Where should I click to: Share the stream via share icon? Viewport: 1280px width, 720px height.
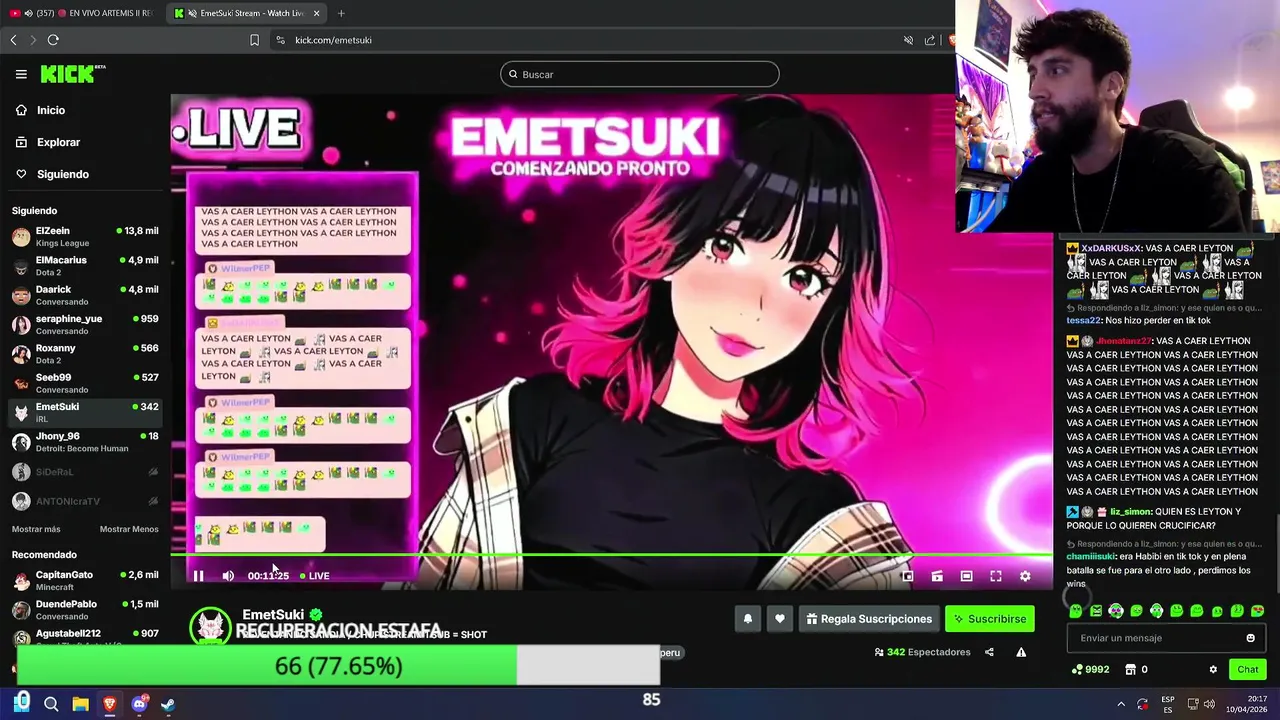pos(989,652)
